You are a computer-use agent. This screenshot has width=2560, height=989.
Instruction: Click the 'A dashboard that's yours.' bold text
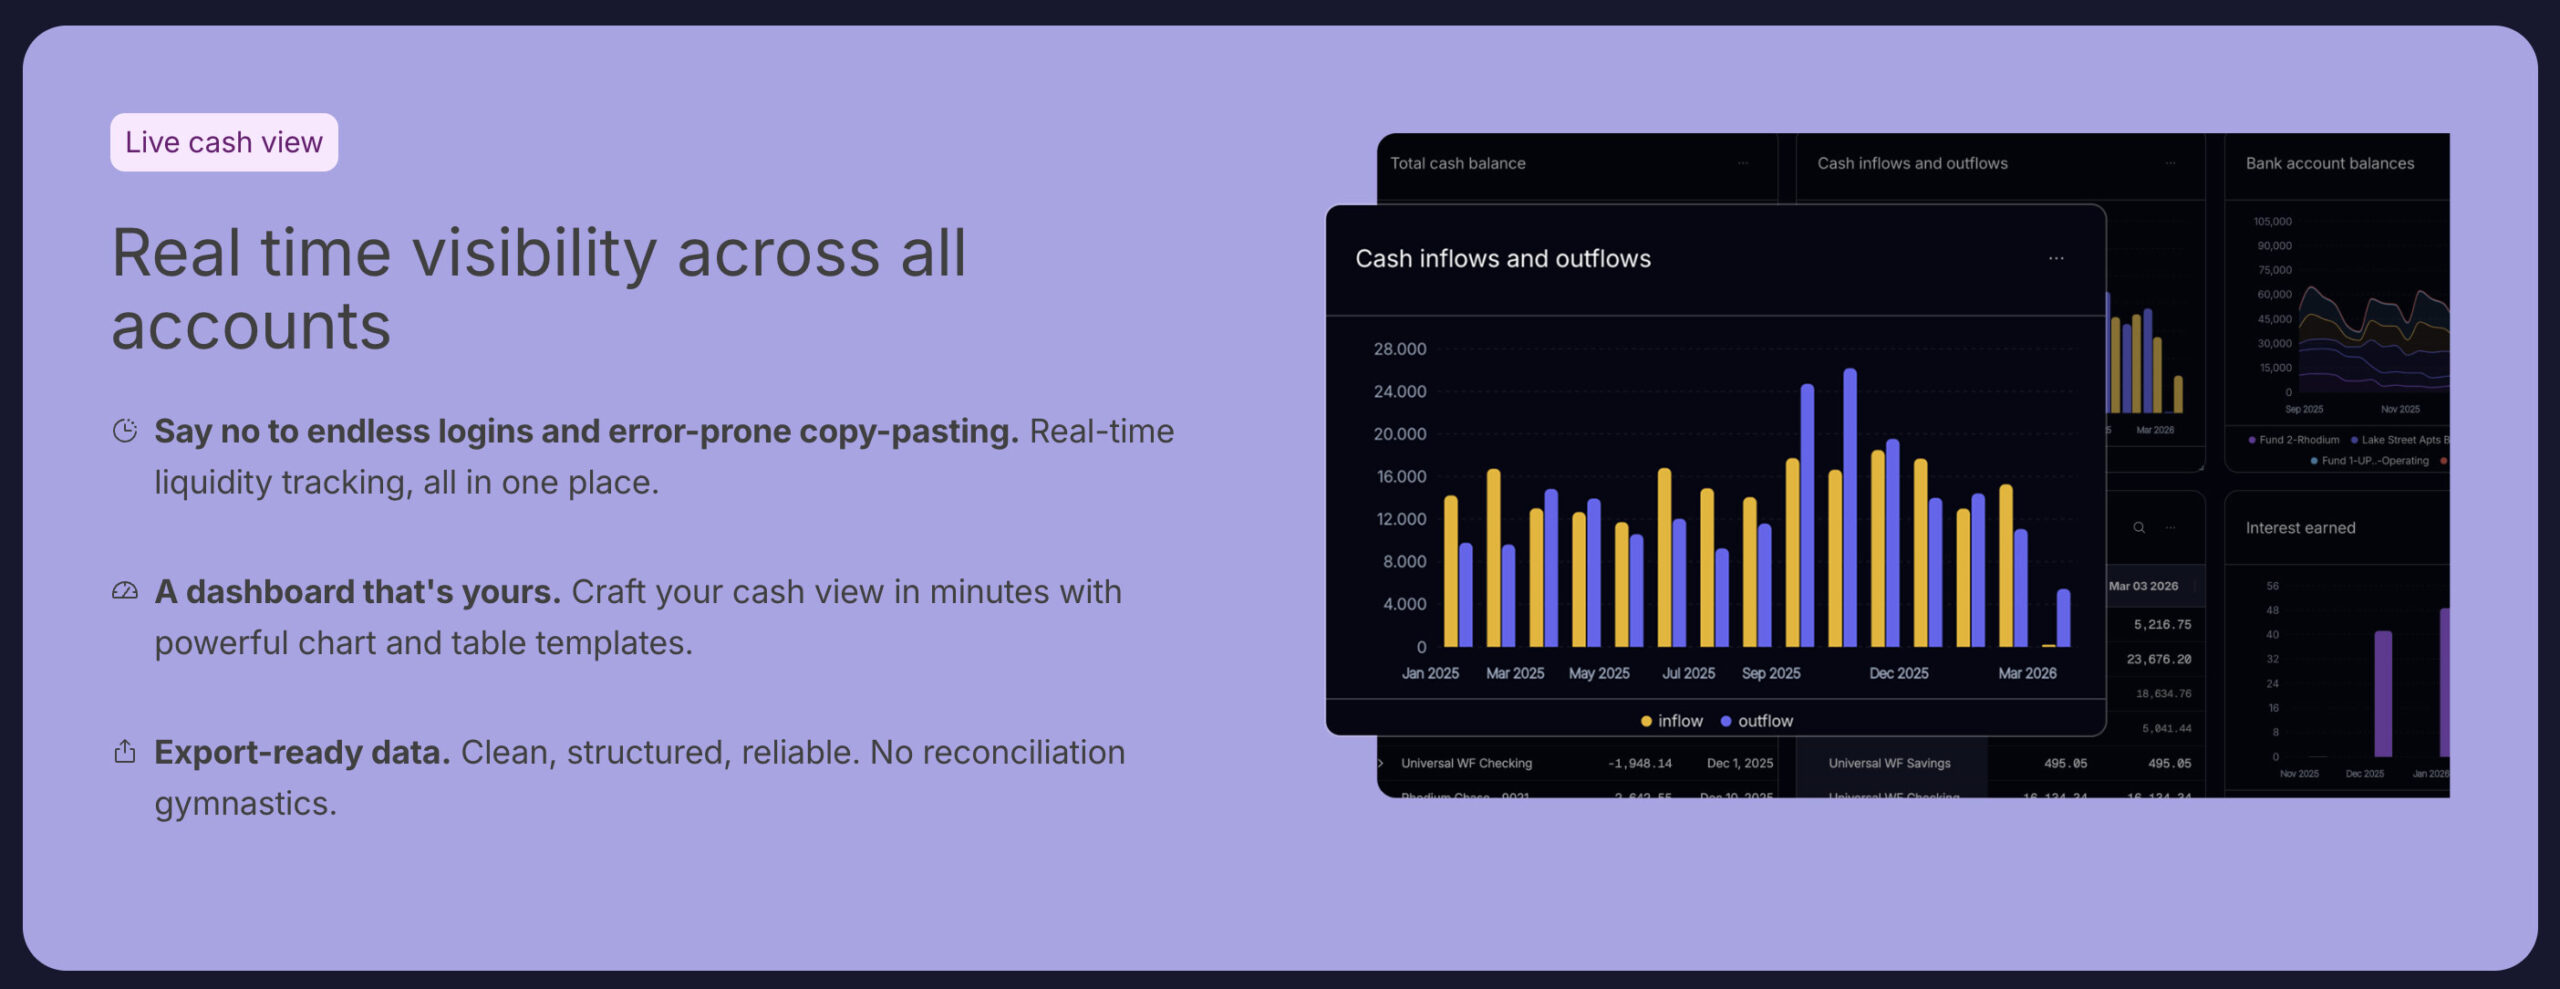pos(357,591)
